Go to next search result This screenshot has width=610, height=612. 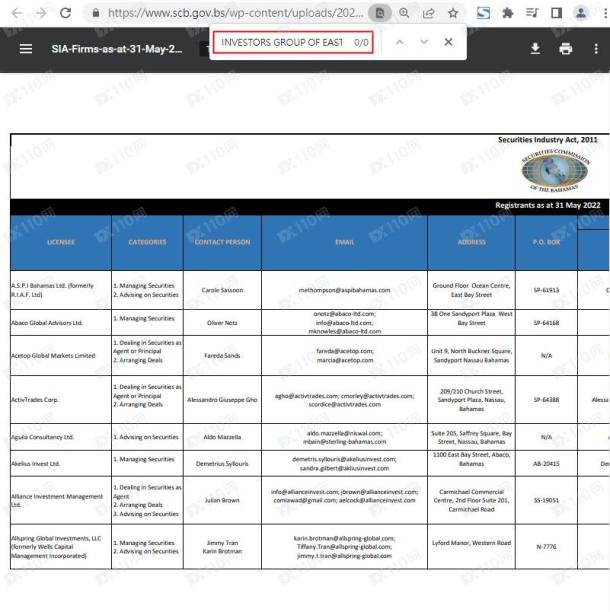(x=424, y=42)
